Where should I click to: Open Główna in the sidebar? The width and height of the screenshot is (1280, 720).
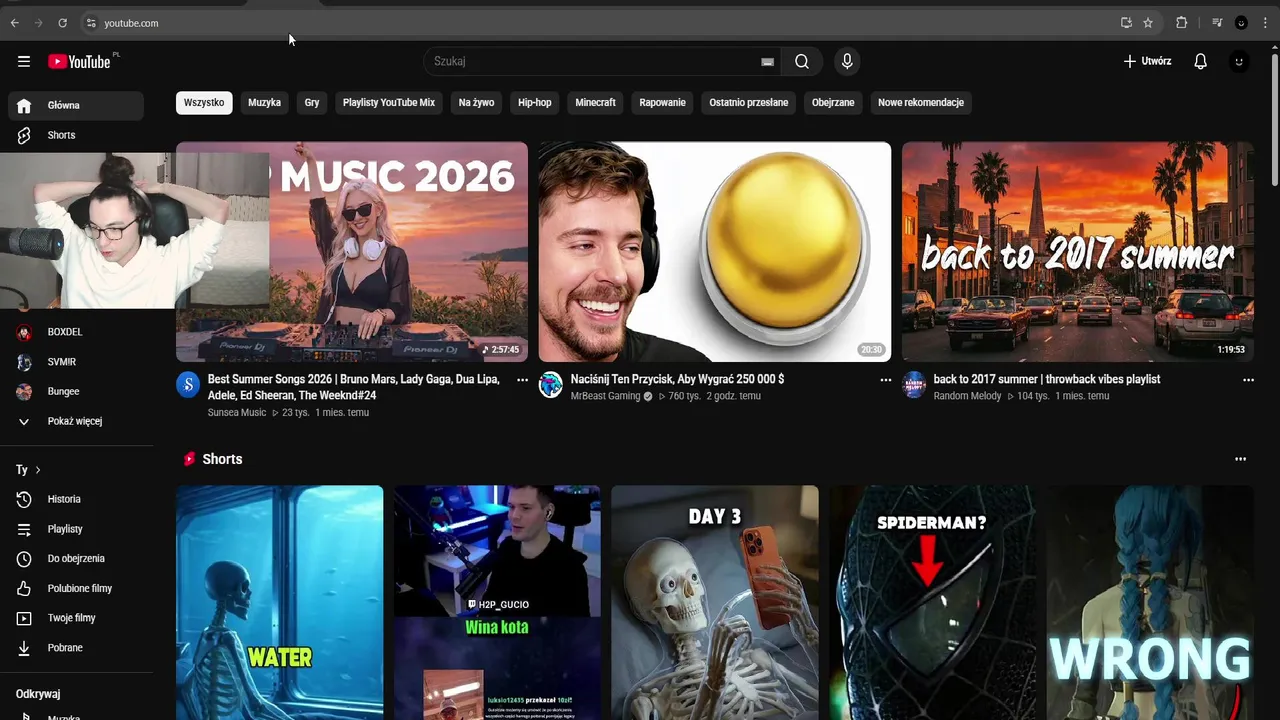click(x=76, y=105)
